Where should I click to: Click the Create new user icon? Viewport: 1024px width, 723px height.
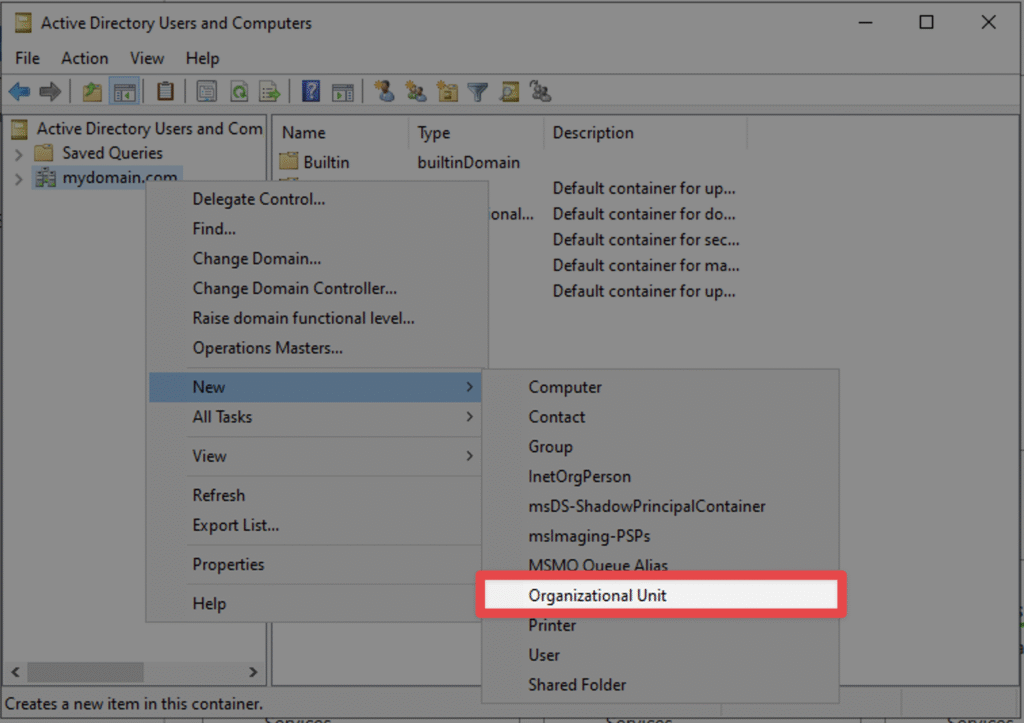tap(384, 91)
